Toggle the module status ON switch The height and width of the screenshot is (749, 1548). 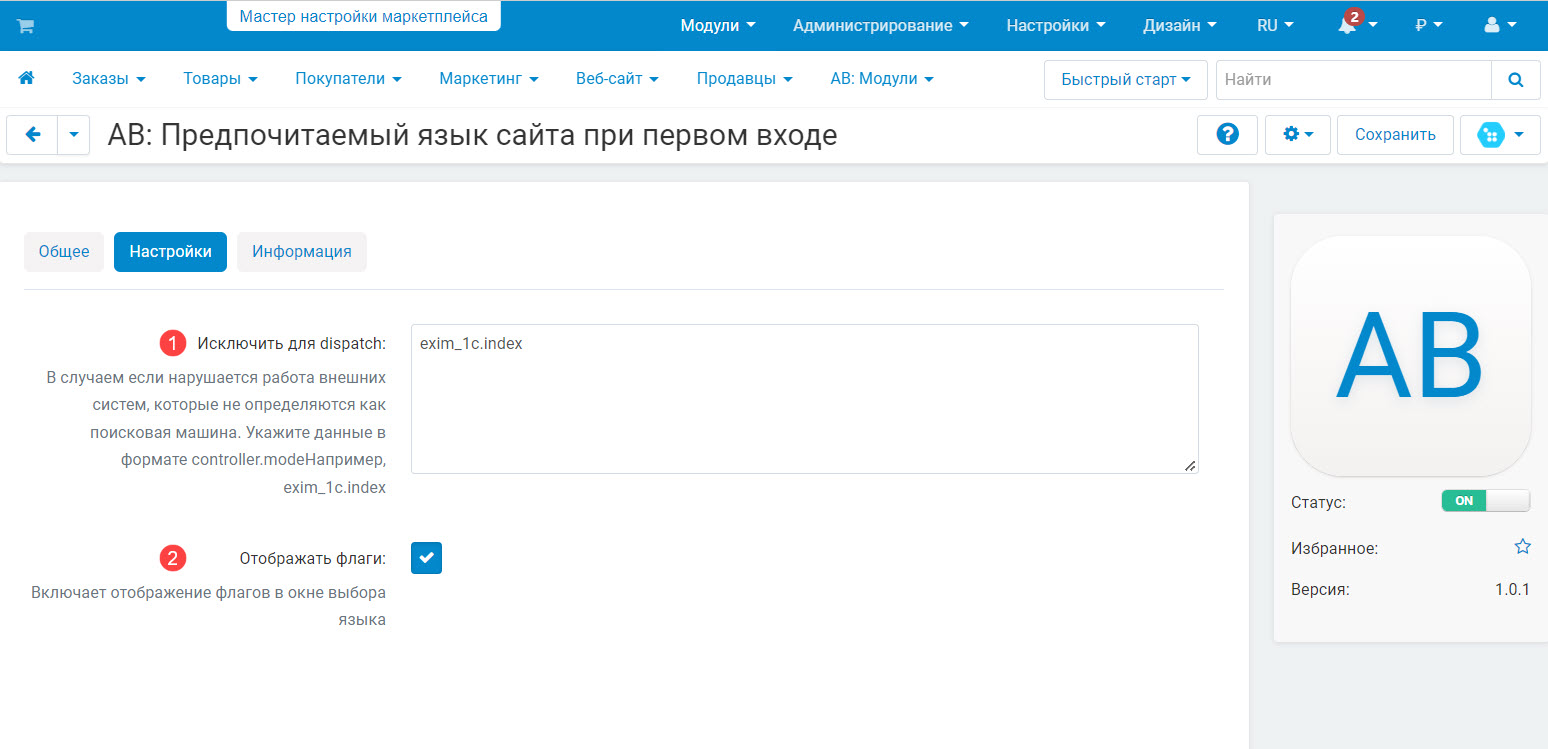(x=1486, y=501)
